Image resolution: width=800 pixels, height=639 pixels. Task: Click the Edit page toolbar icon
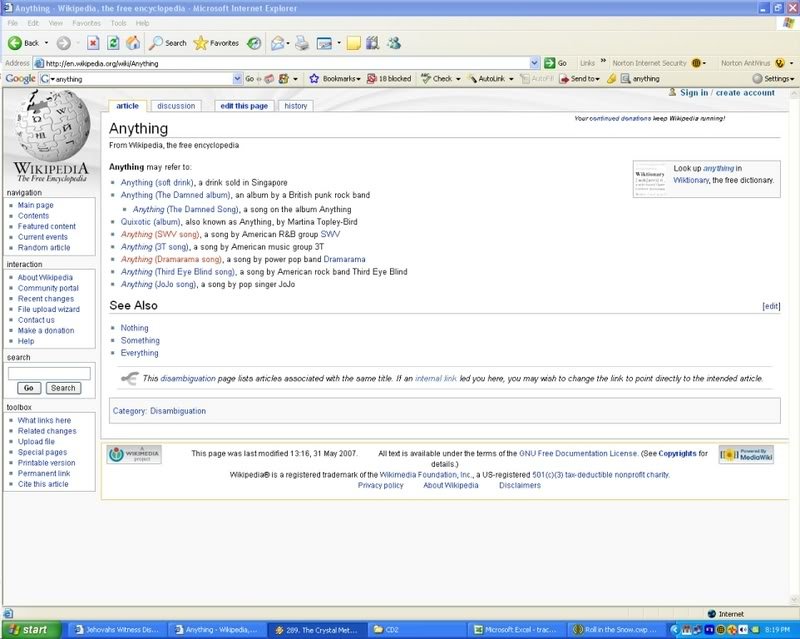pos(324,43)
